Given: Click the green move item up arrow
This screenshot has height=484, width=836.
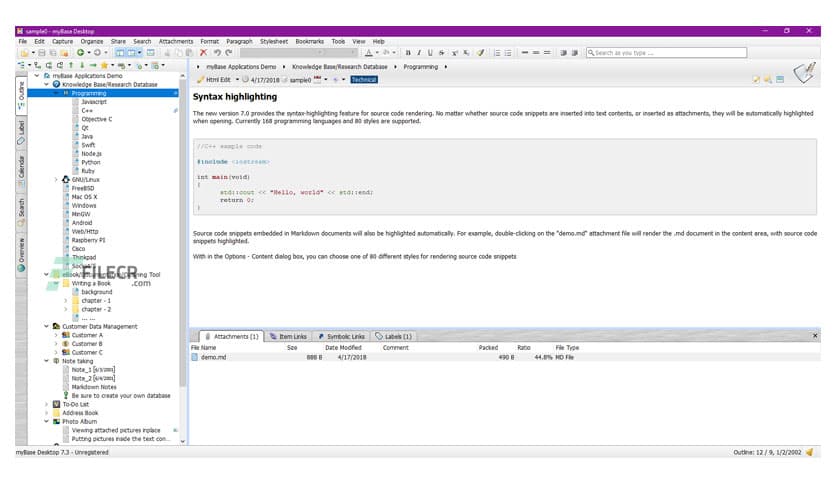Looking at the screenshot, I should 71,65.
